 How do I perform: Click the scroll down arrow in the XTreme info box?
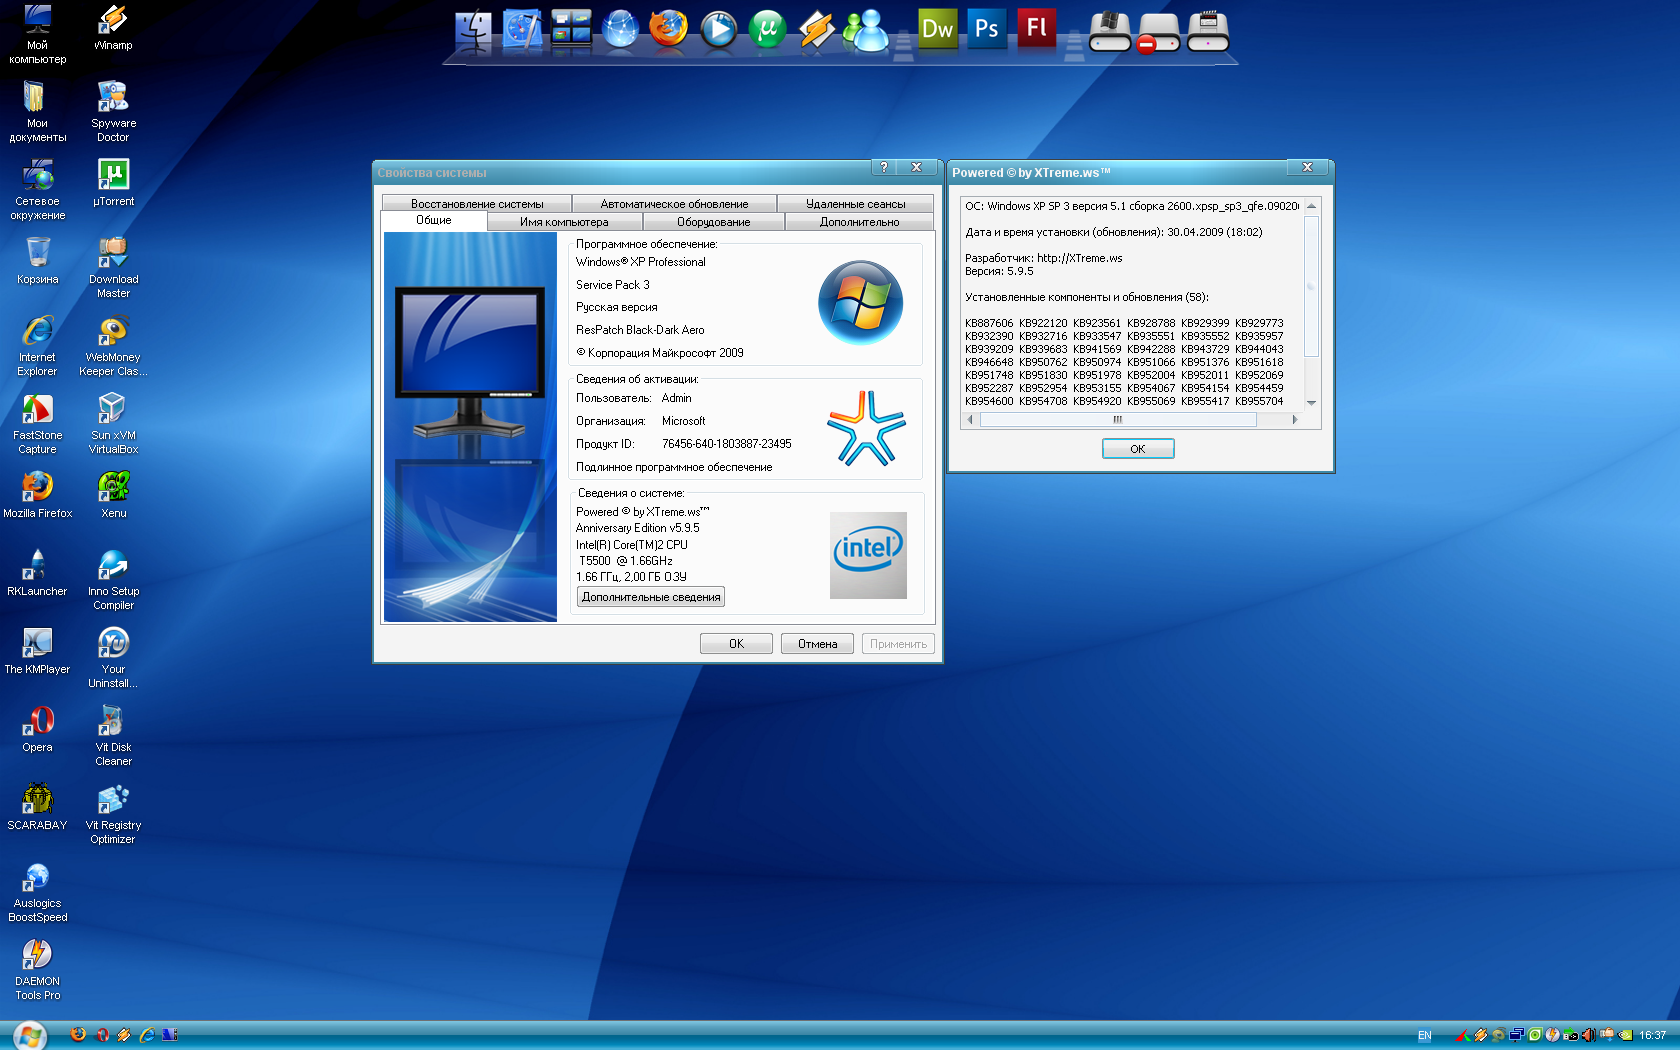(x=1311, y=403)
